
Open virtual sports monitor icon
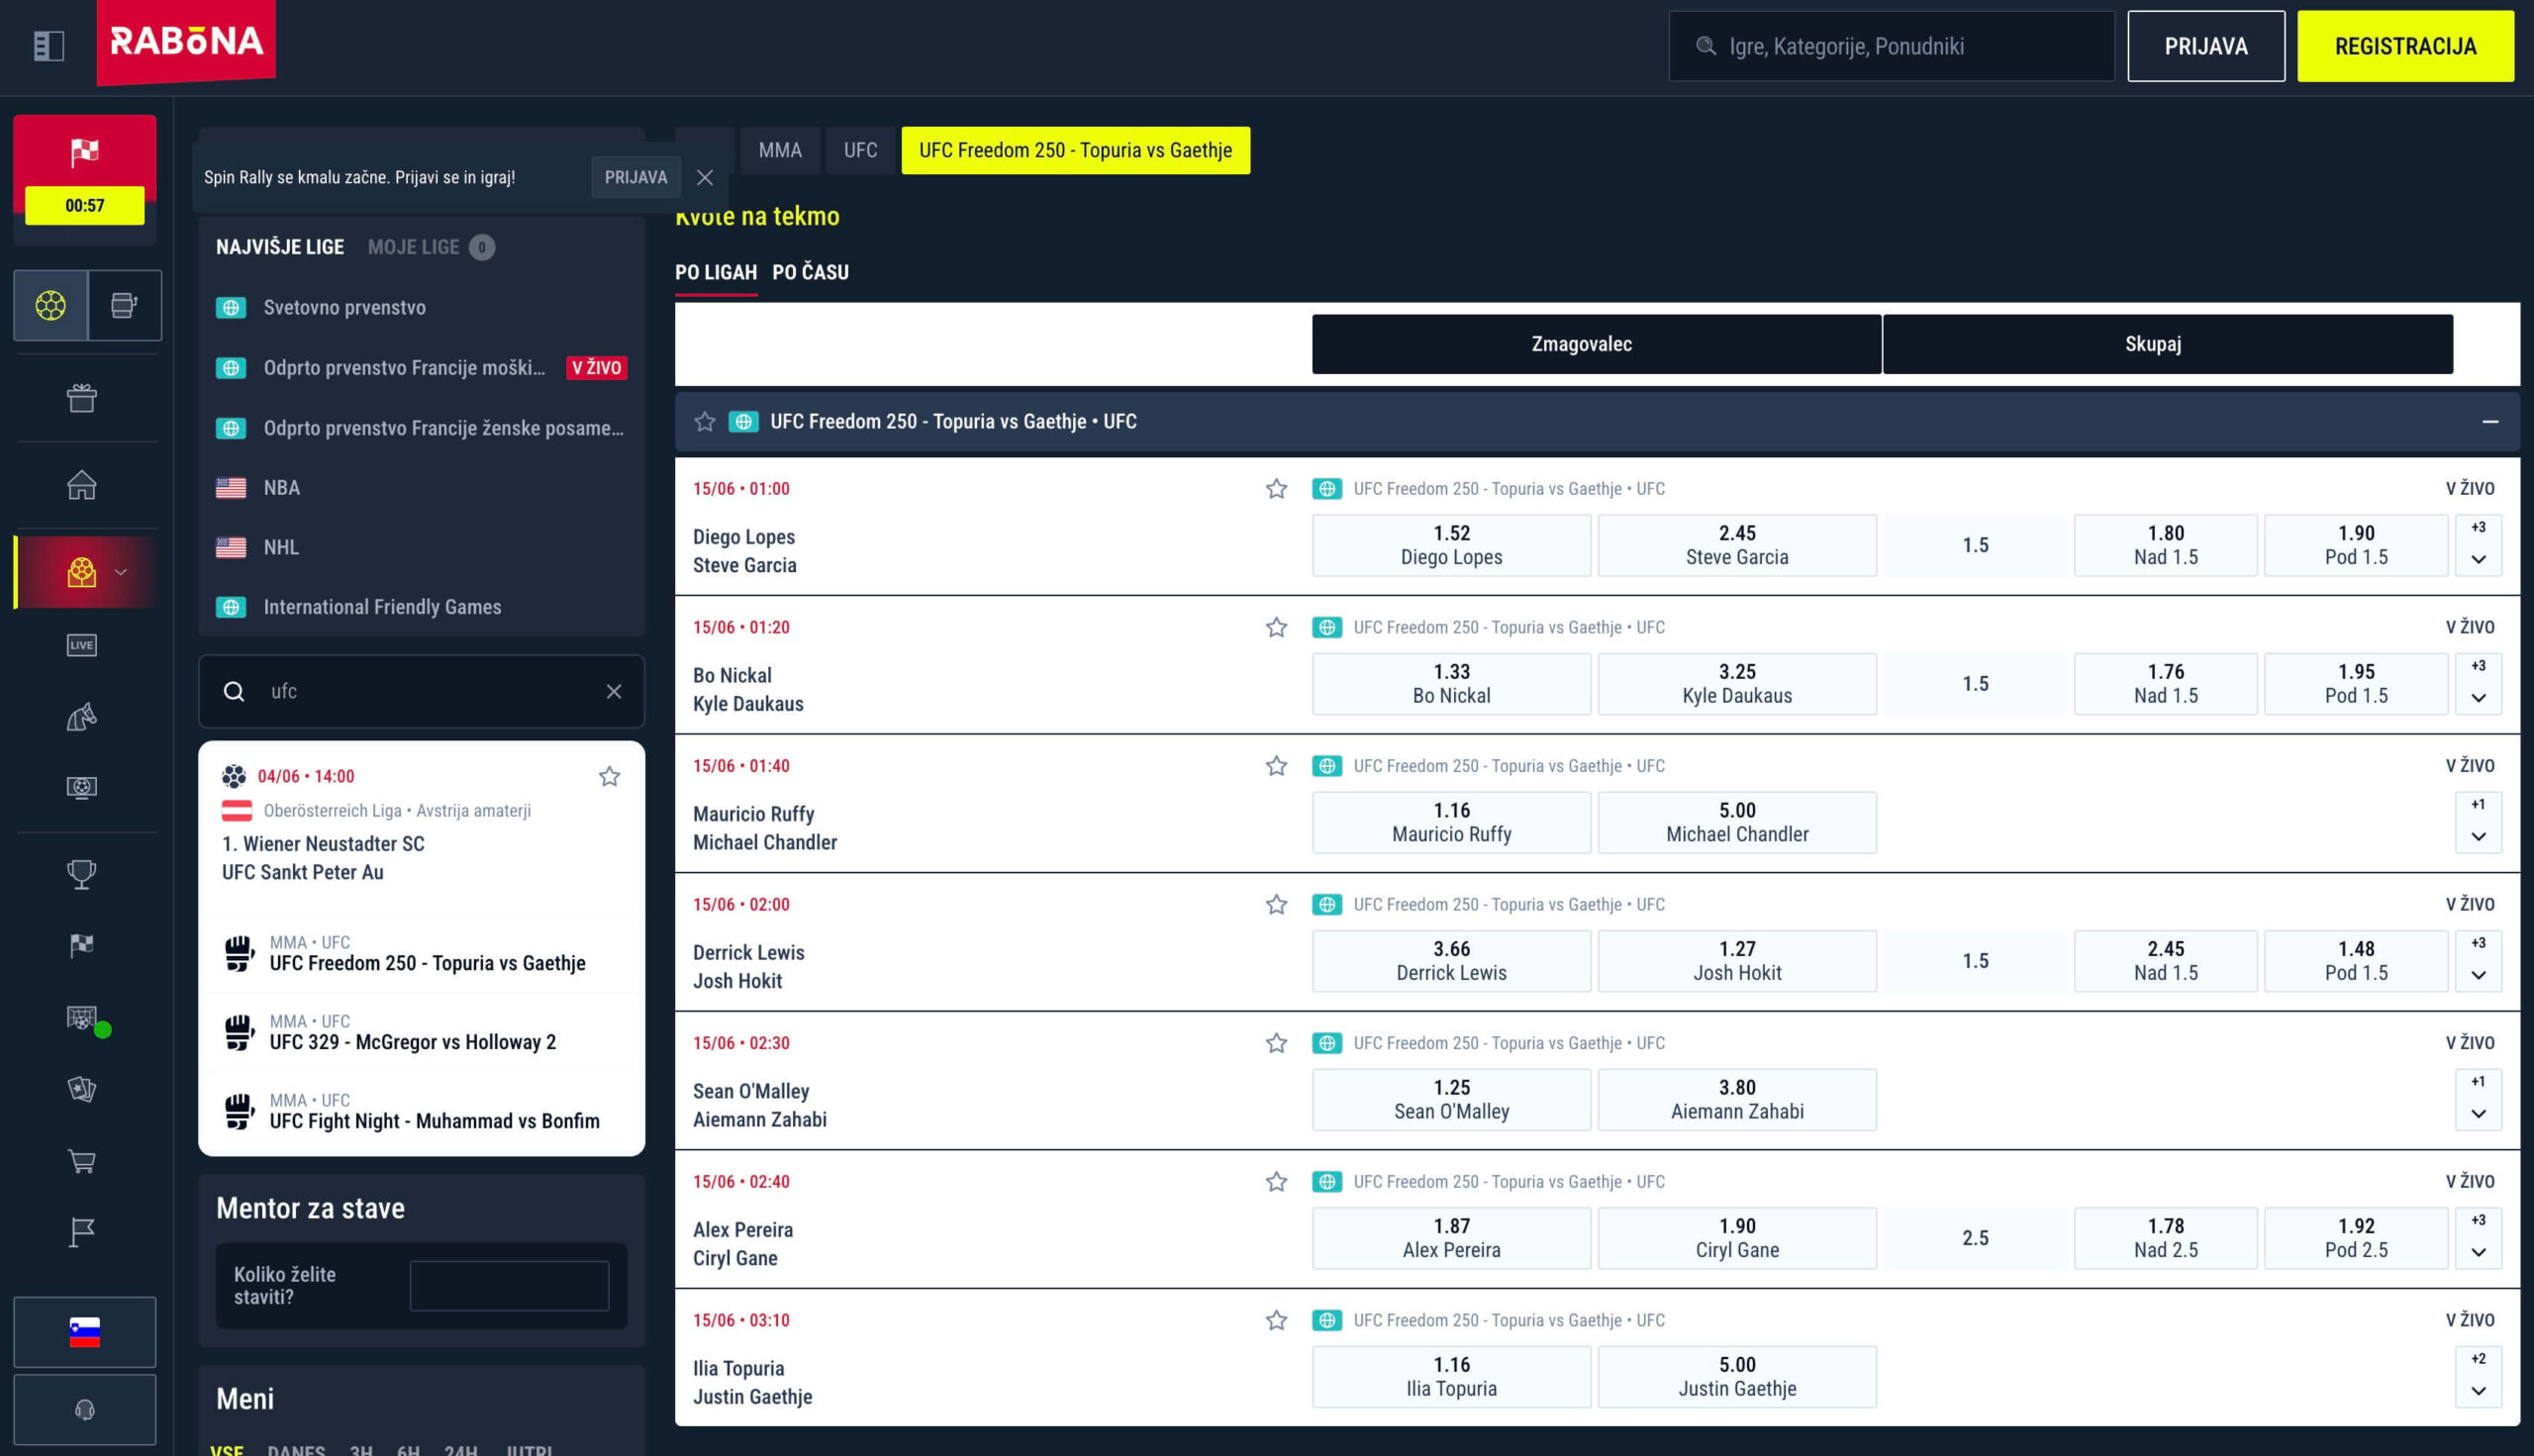click(82, 788)
